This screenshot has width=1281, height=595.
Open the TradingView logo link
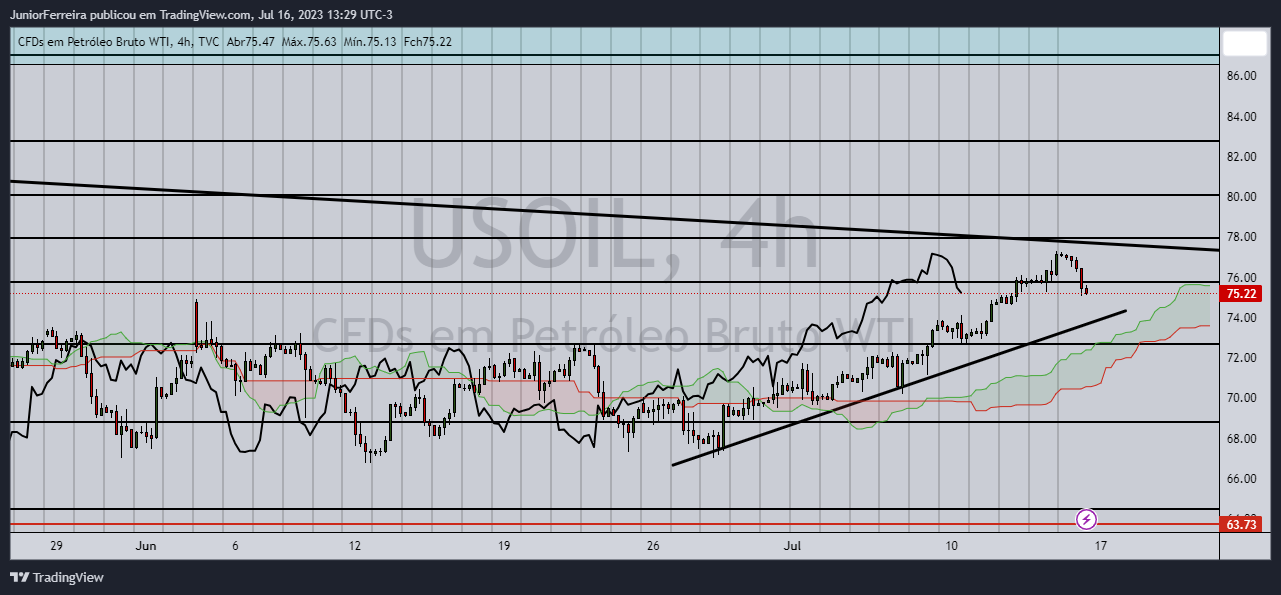click(57, 577)
